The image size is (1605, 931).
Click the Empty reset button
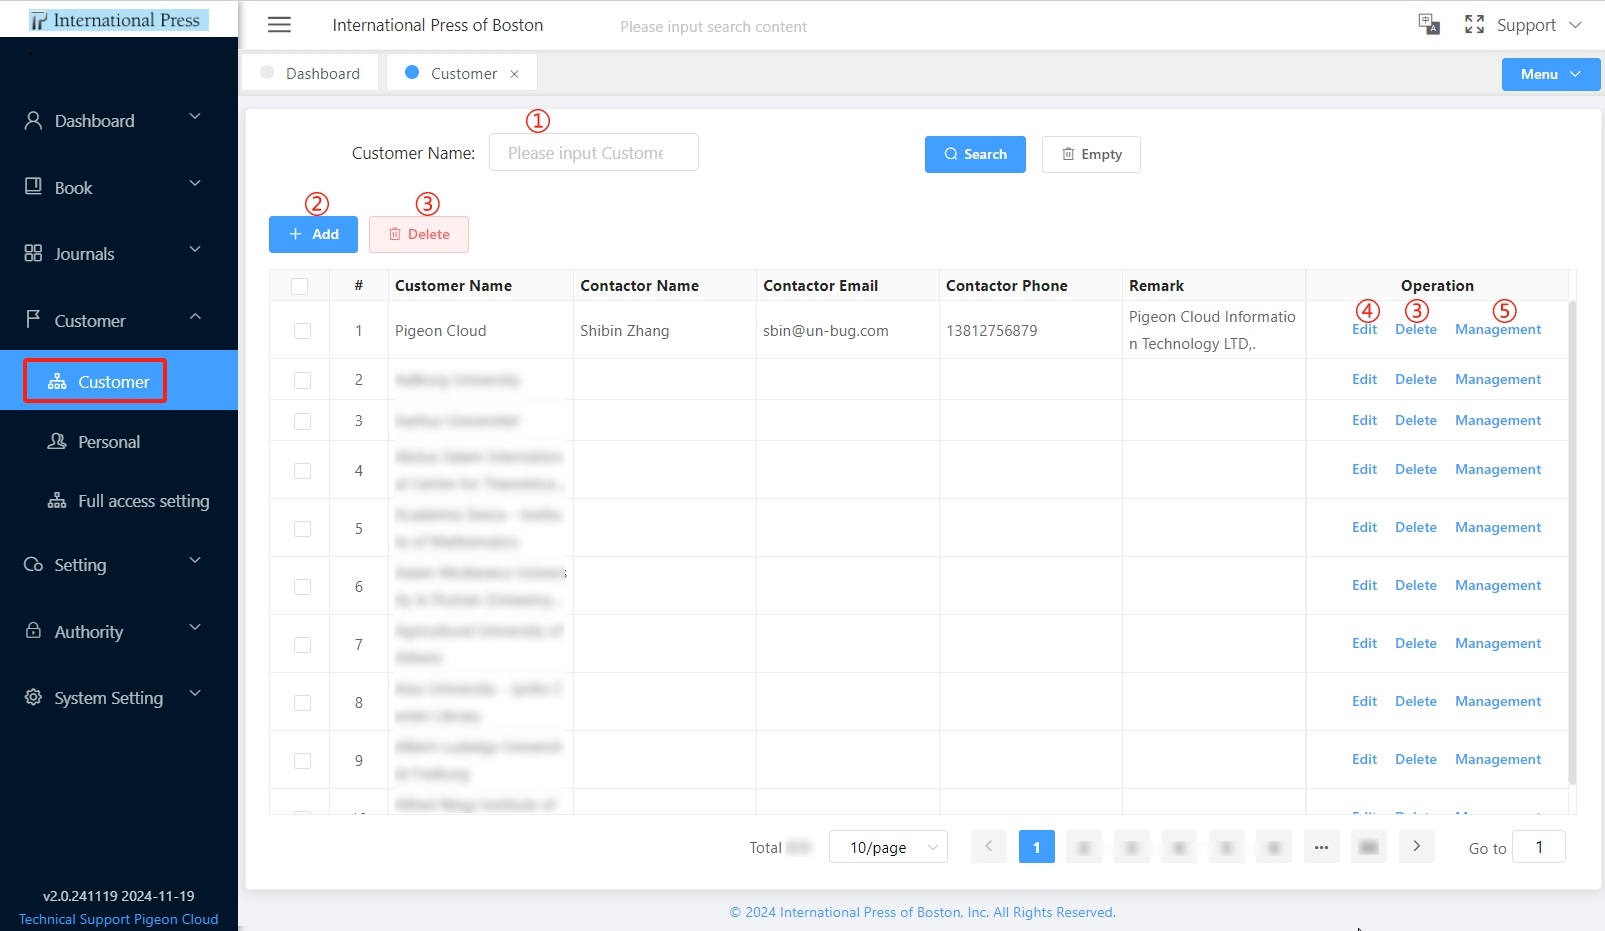(1091, 154)
